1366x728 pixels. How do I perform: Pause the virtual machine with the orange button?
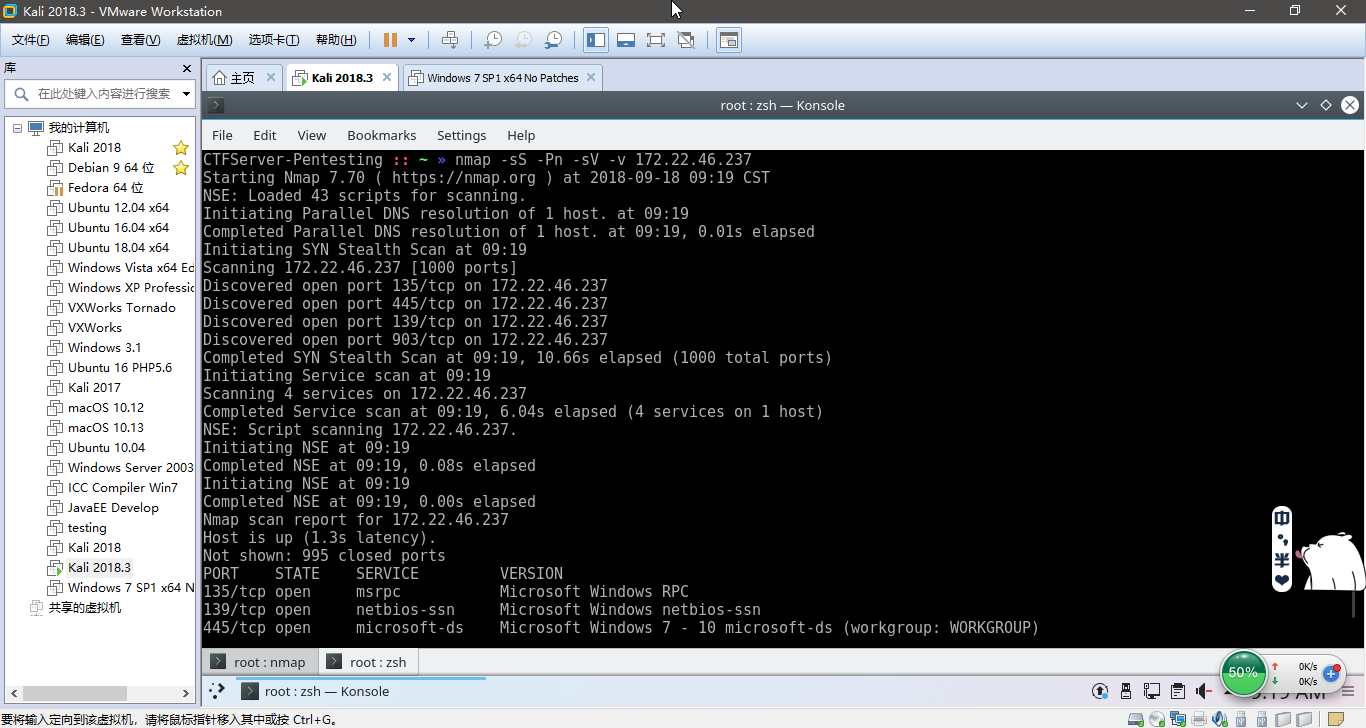point(390,40)
